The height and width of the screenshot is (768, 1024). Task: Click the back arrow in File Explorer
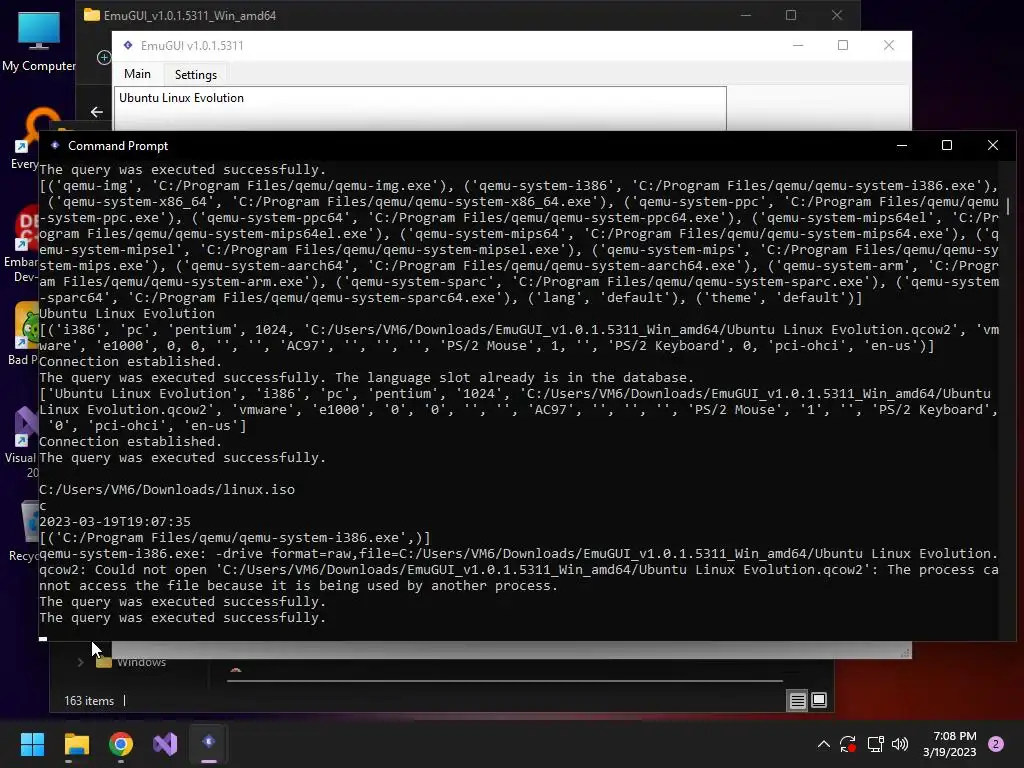tap(97, 112)
